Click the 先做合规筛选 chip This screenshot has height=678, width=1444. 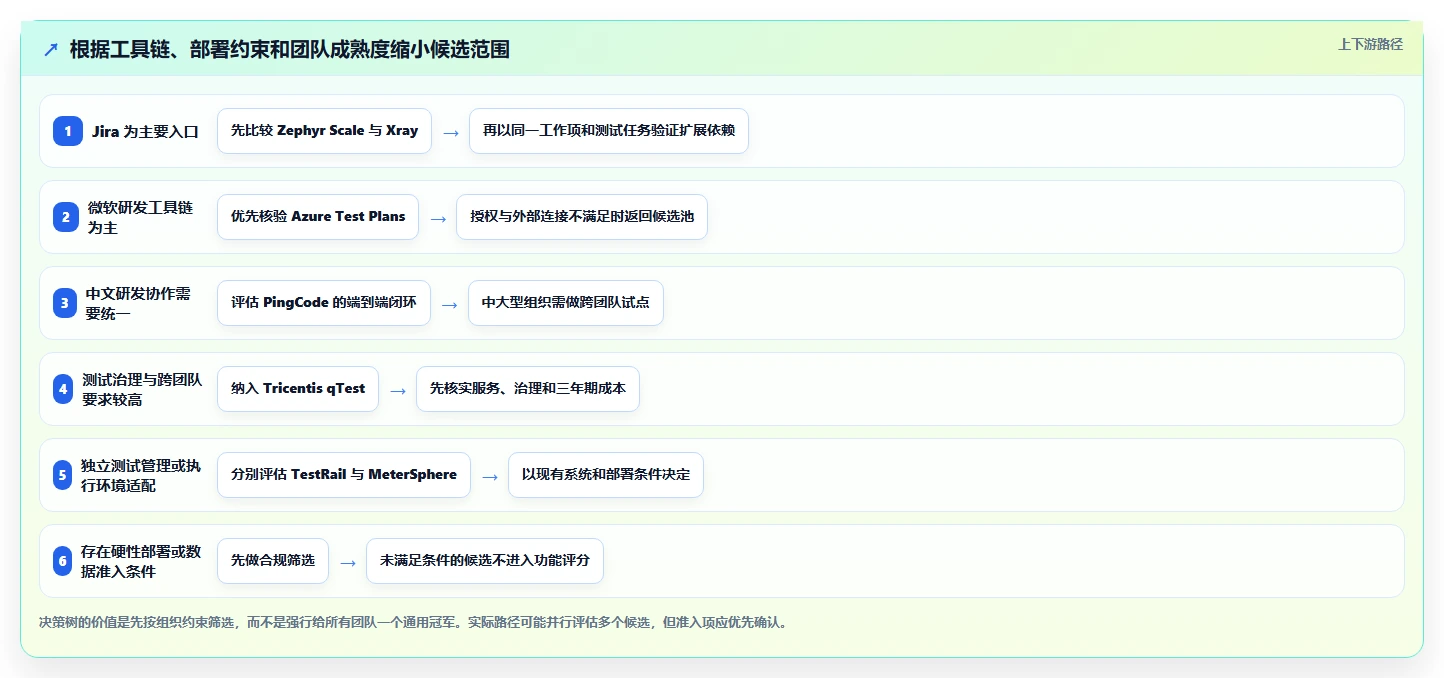(x=273, y=561)
